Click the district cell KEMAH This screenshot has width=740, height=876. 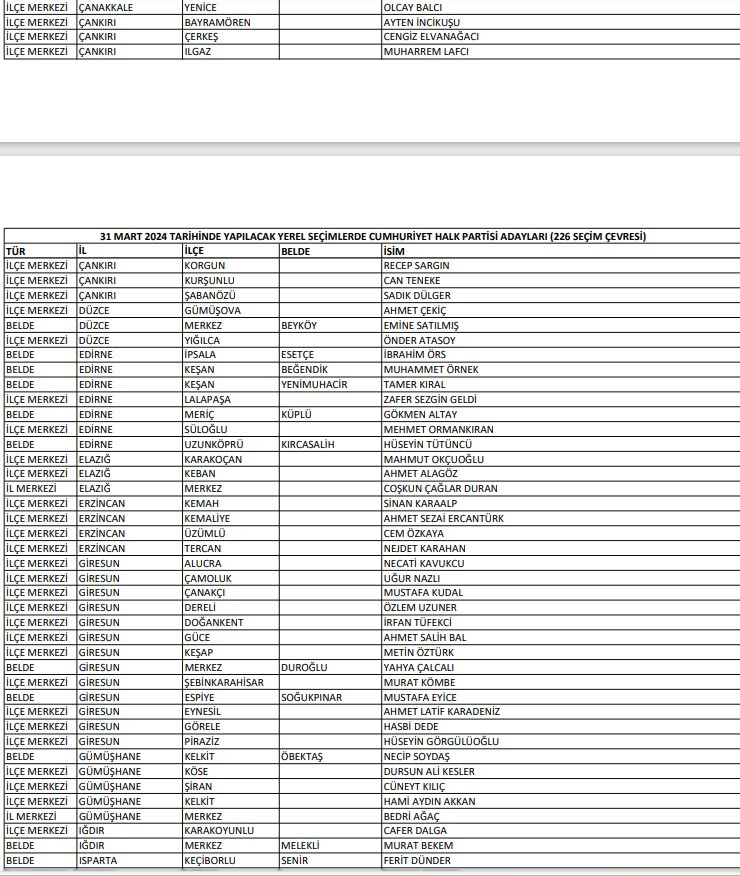(201, 503)
